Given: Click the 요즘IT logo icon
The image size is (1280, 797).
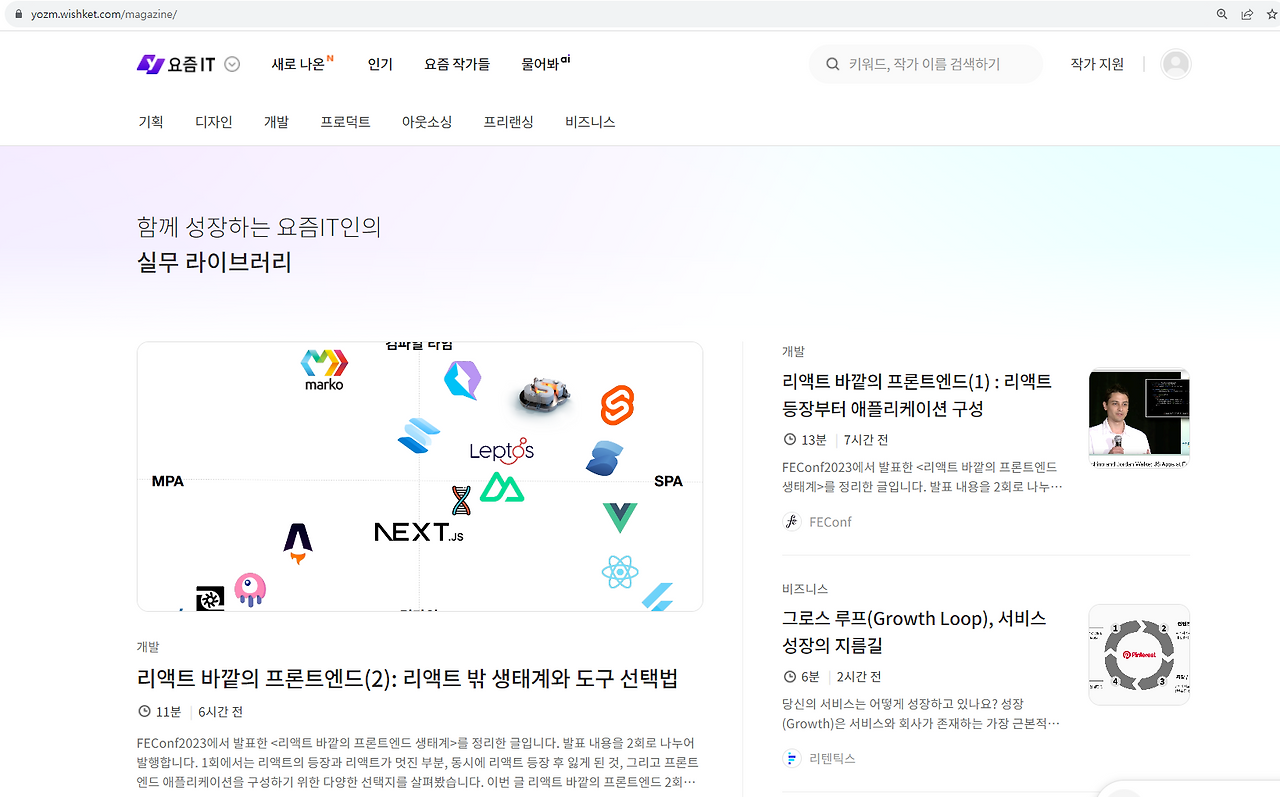Looking at the screenshot, I should pyautogui.click(x=150, y=64).
